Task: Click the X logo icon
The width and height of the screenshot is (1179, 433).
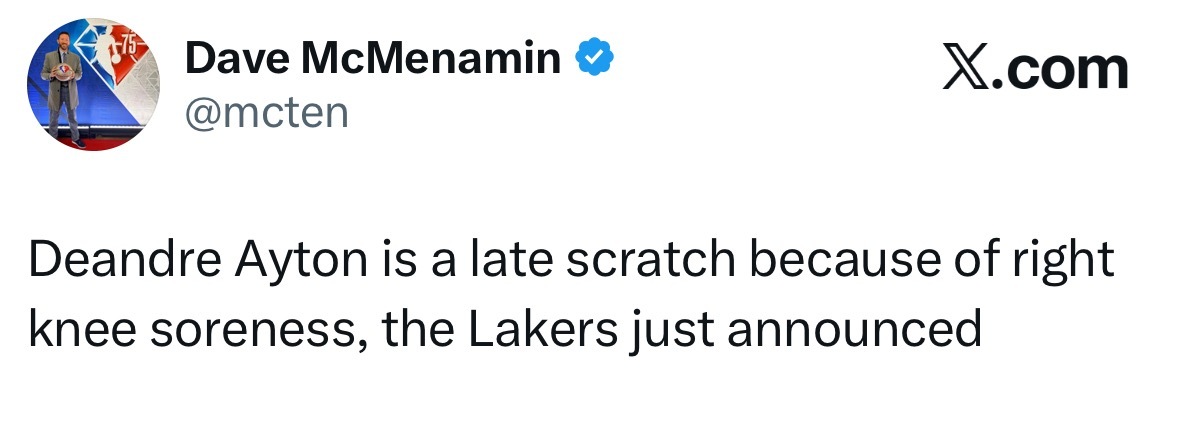Action: (964, 70)
